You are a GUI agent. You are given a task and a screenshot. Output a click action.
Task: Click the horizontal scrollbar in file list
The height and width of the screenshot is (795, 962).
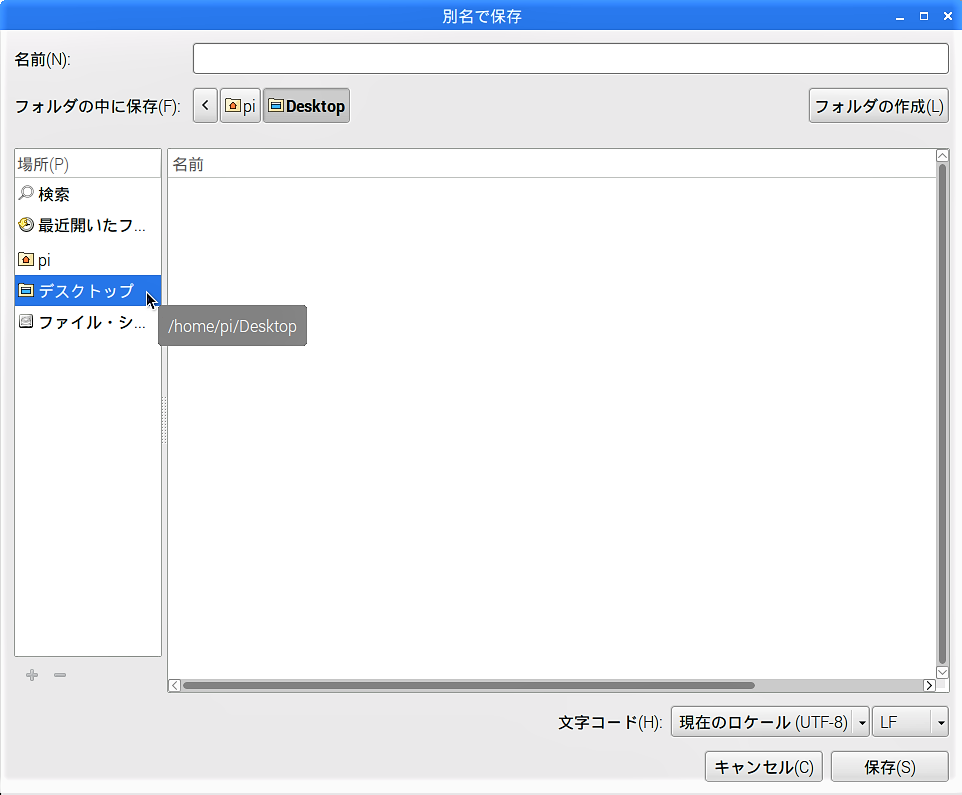click(x=468, y=685)
